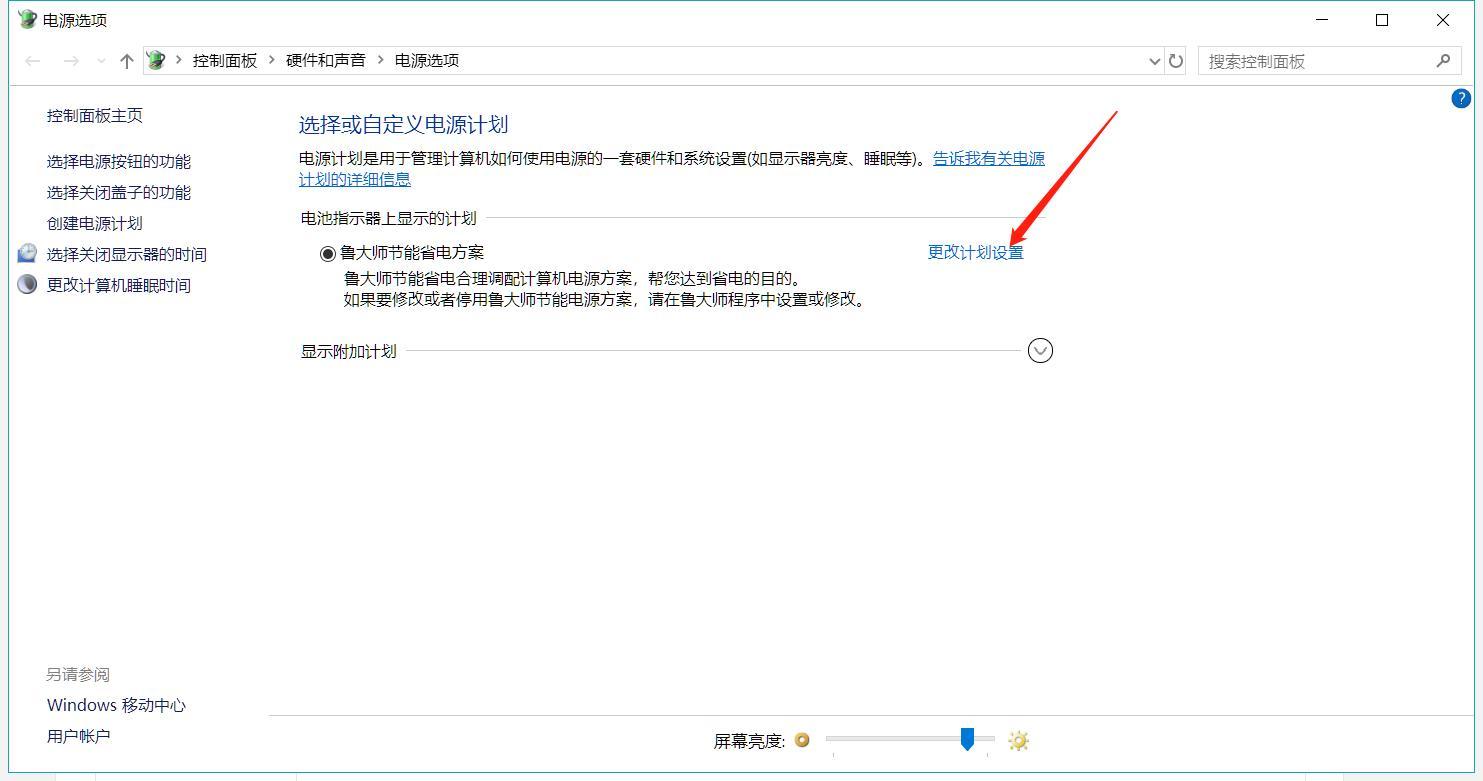Viewport: 1483px width, 781px height.
Task: Click the 电池指示器上显示的计划 label
Action: pyautogui.click(x=389, y=218)
